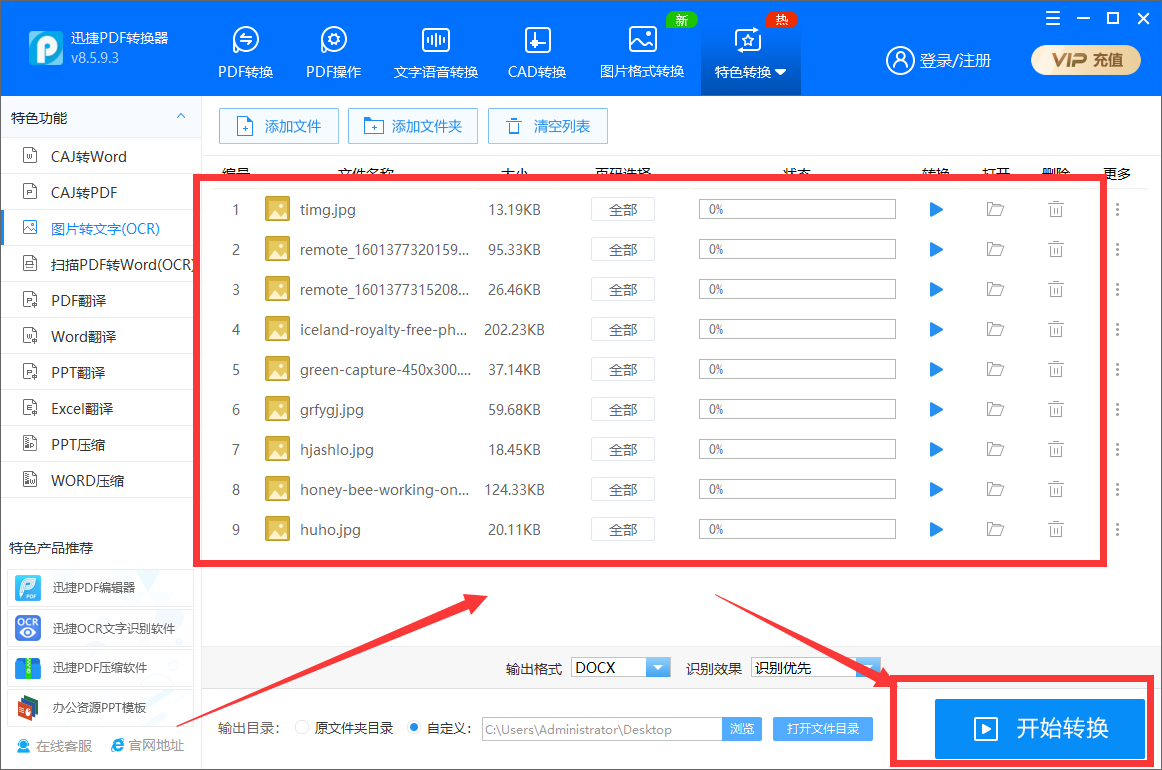Select 自定义 radio button
The height and width of the screenshot is (770, 1162).
[414, 728]
